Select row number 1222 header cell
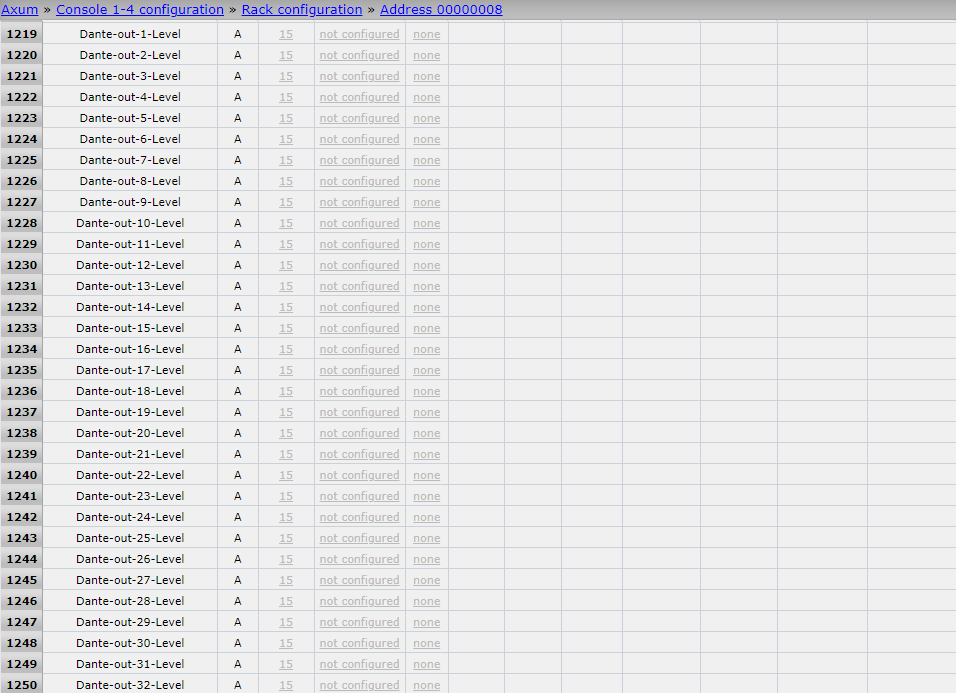Screen dimensions: 956x693 click(x=21, y=97)
